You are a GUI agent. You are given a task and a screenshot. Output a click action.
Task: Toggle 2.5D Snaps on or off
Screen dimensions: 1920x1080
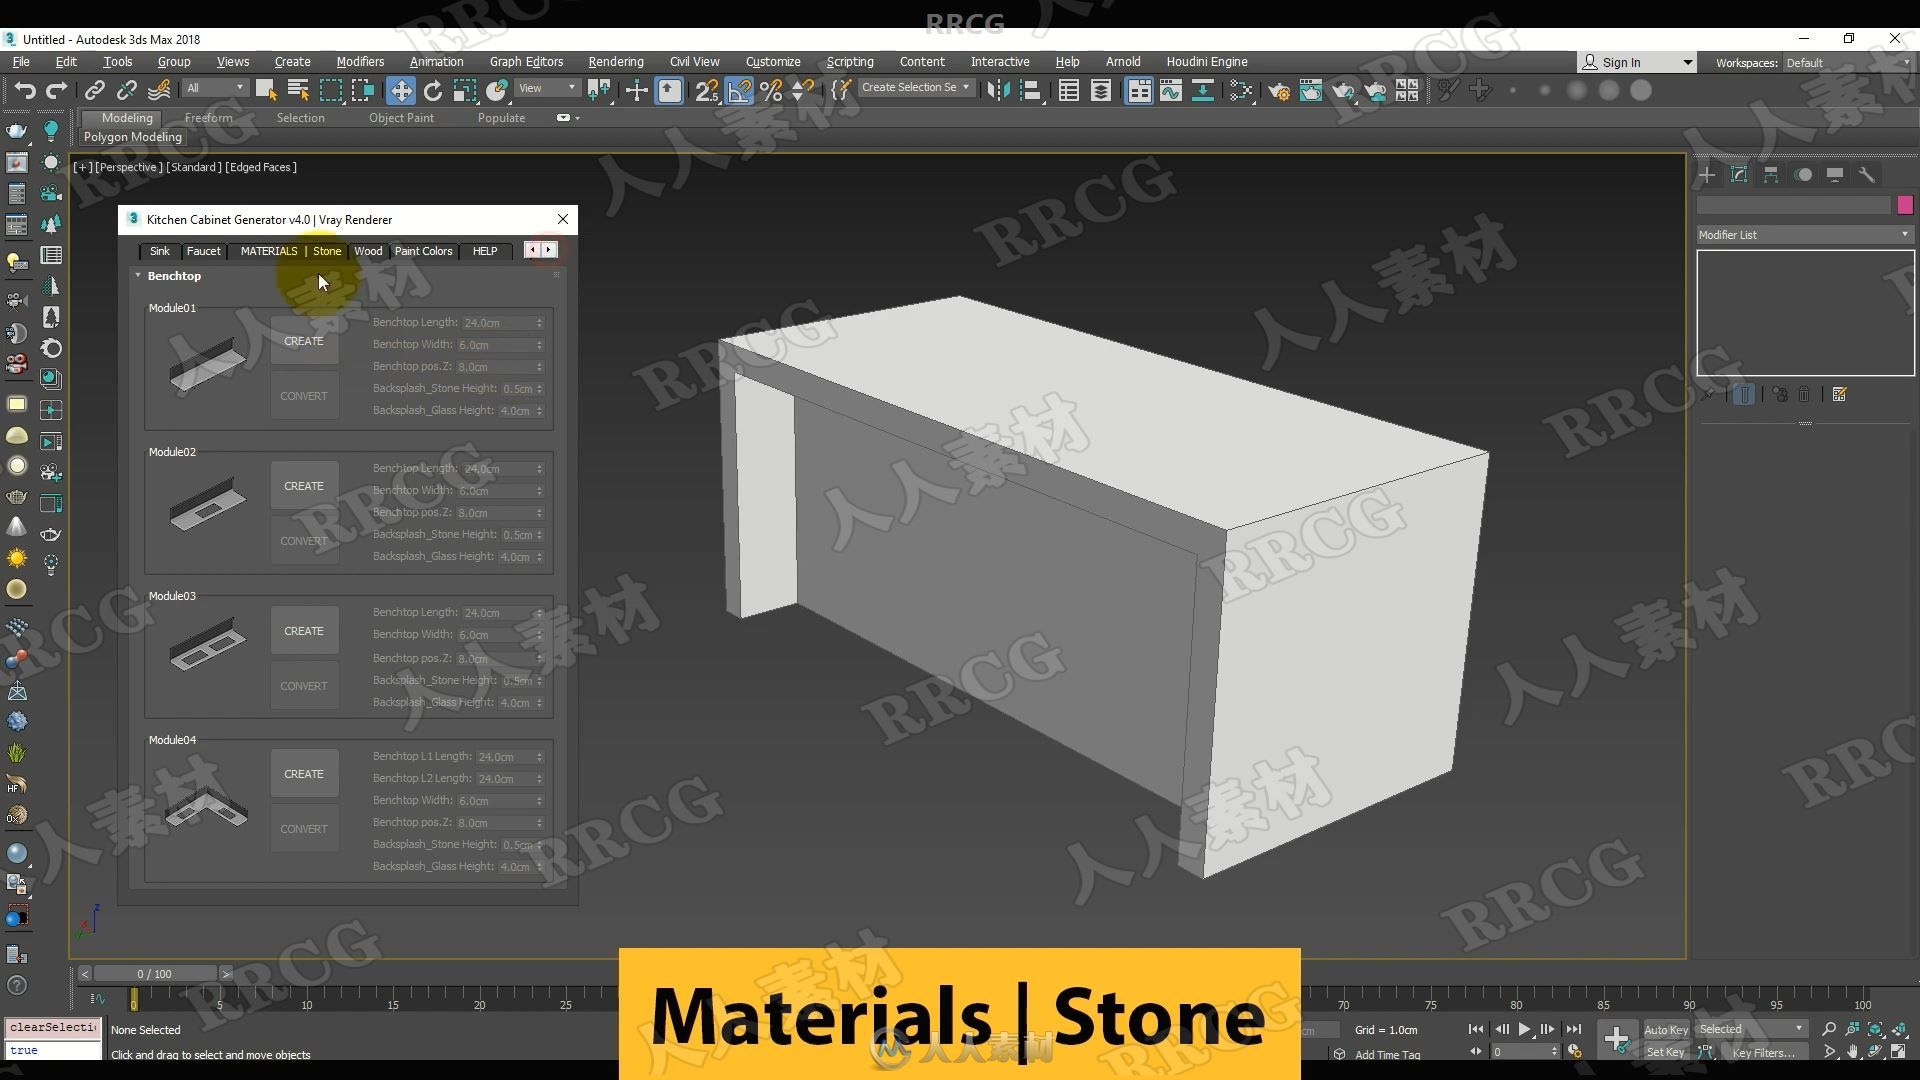click(x=707, y=91)
